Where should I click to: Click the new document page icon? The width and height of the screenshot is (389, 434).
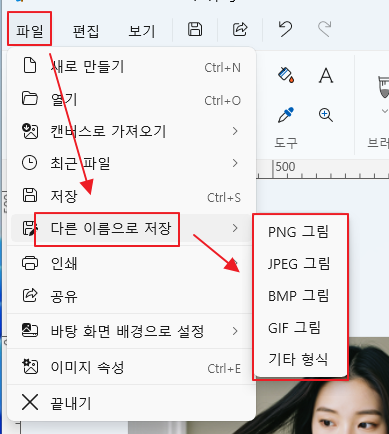[x=30, y=65]
